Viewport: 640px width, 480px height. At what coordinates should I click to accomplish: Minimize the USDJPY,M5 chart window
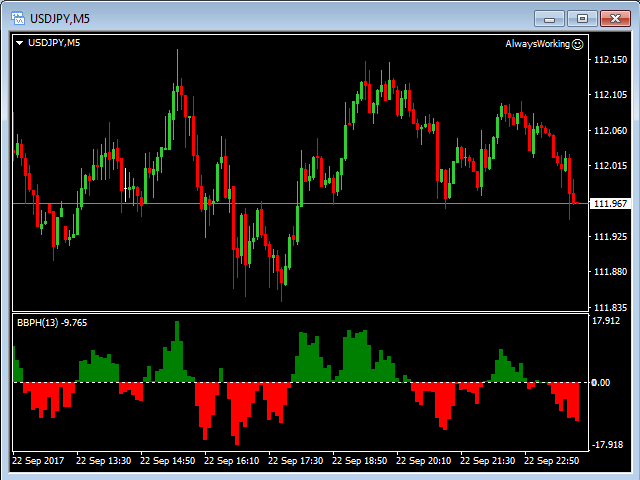click(549, 17)
